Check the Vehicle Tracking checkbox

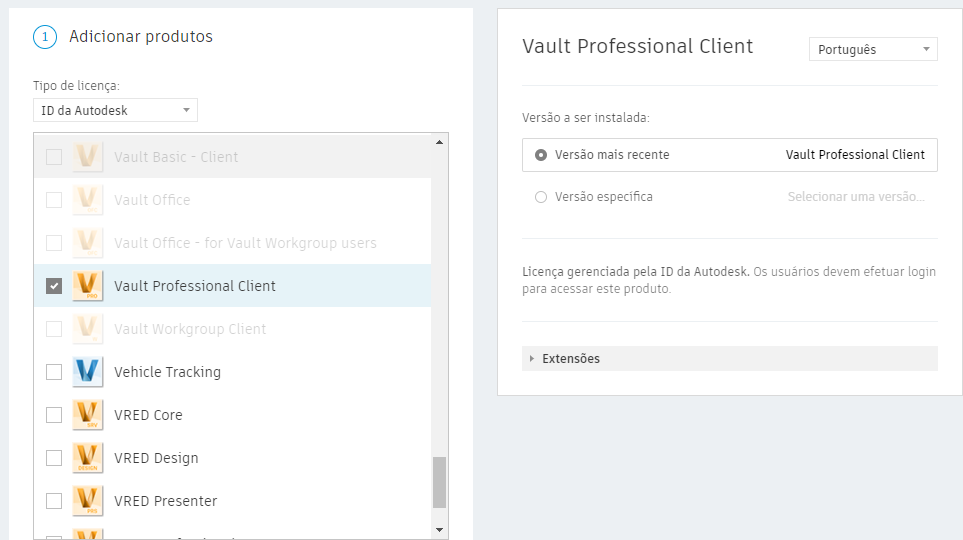54,372
